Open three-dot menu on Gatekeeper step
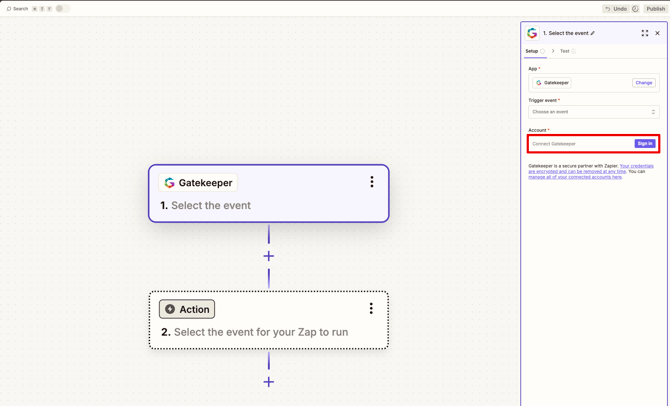The width and height of the screenshot is (670, 406). tap(372, 182)
